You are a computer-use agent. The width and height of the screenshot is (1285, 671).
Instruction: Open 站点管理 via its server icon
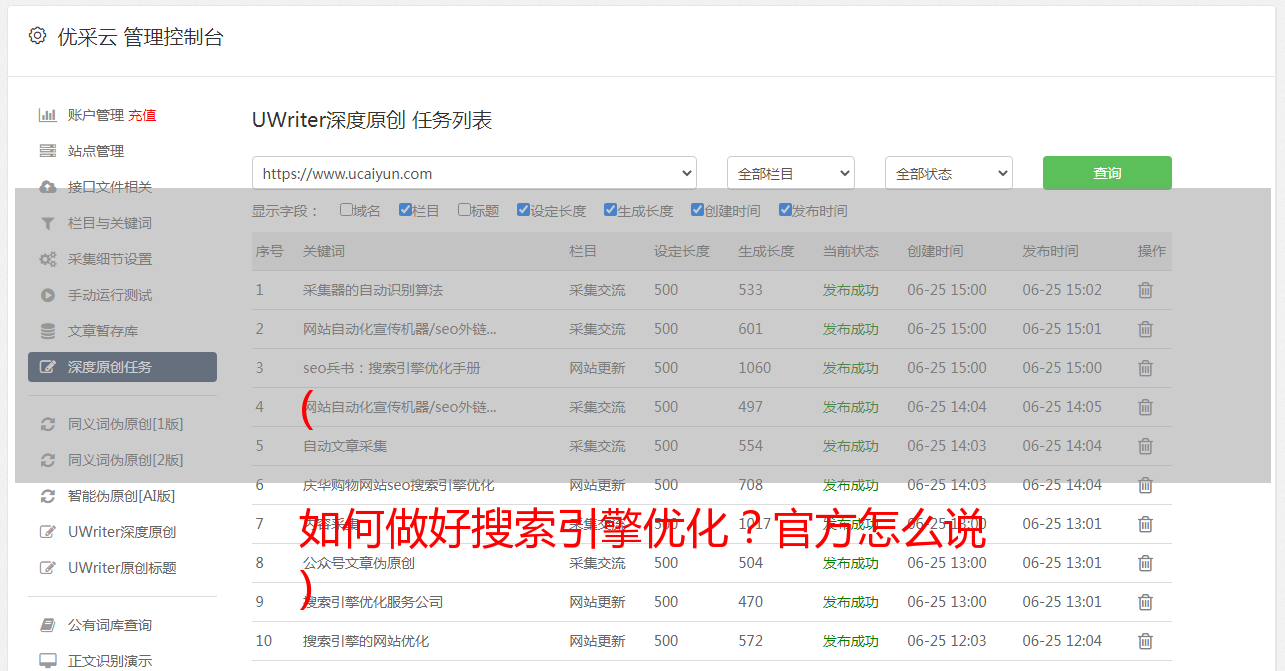pos(47,151)
